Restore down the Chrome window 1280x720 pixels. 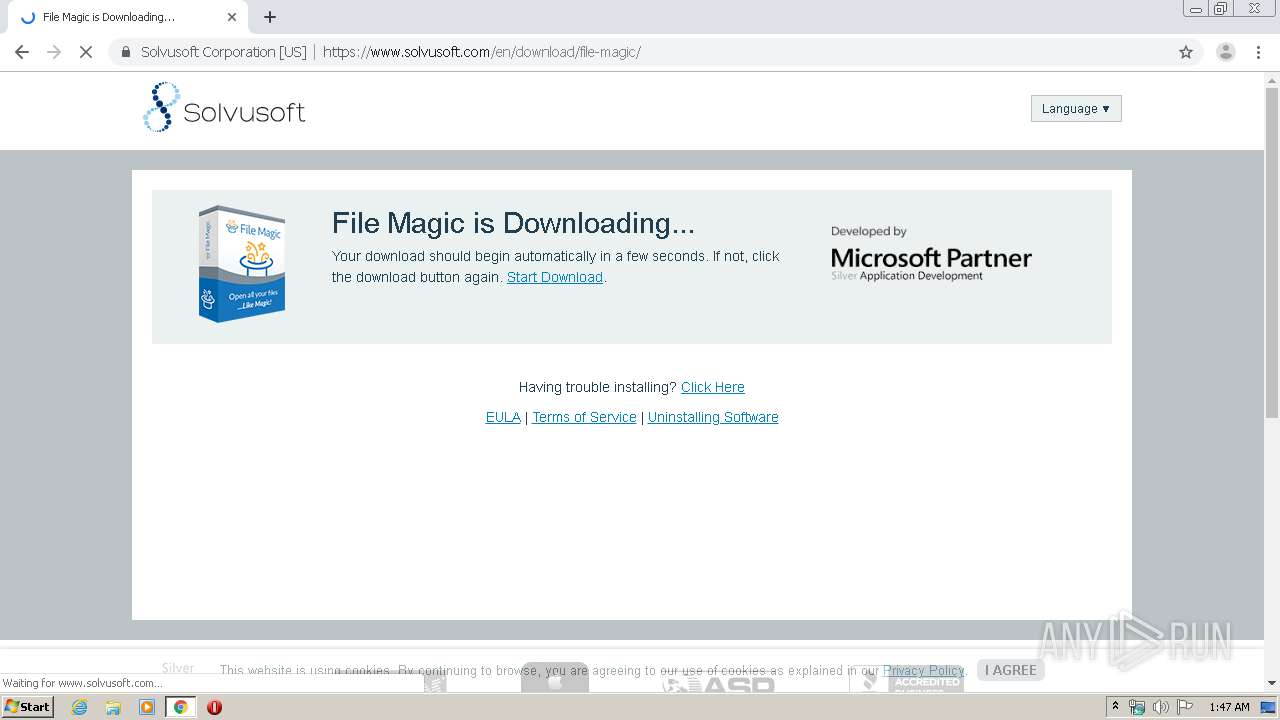pos(1220,9)
